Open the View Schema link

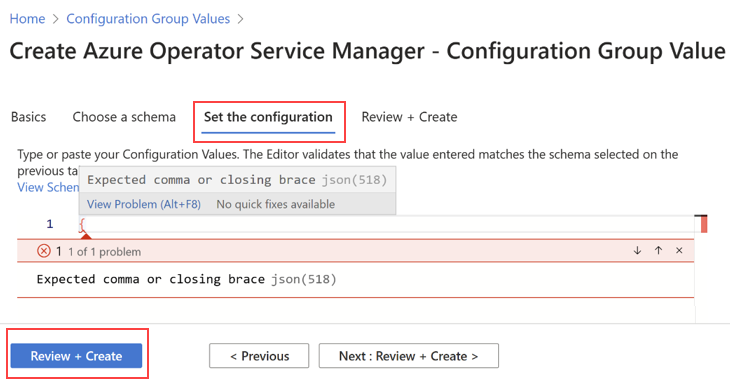click(48, 188)
